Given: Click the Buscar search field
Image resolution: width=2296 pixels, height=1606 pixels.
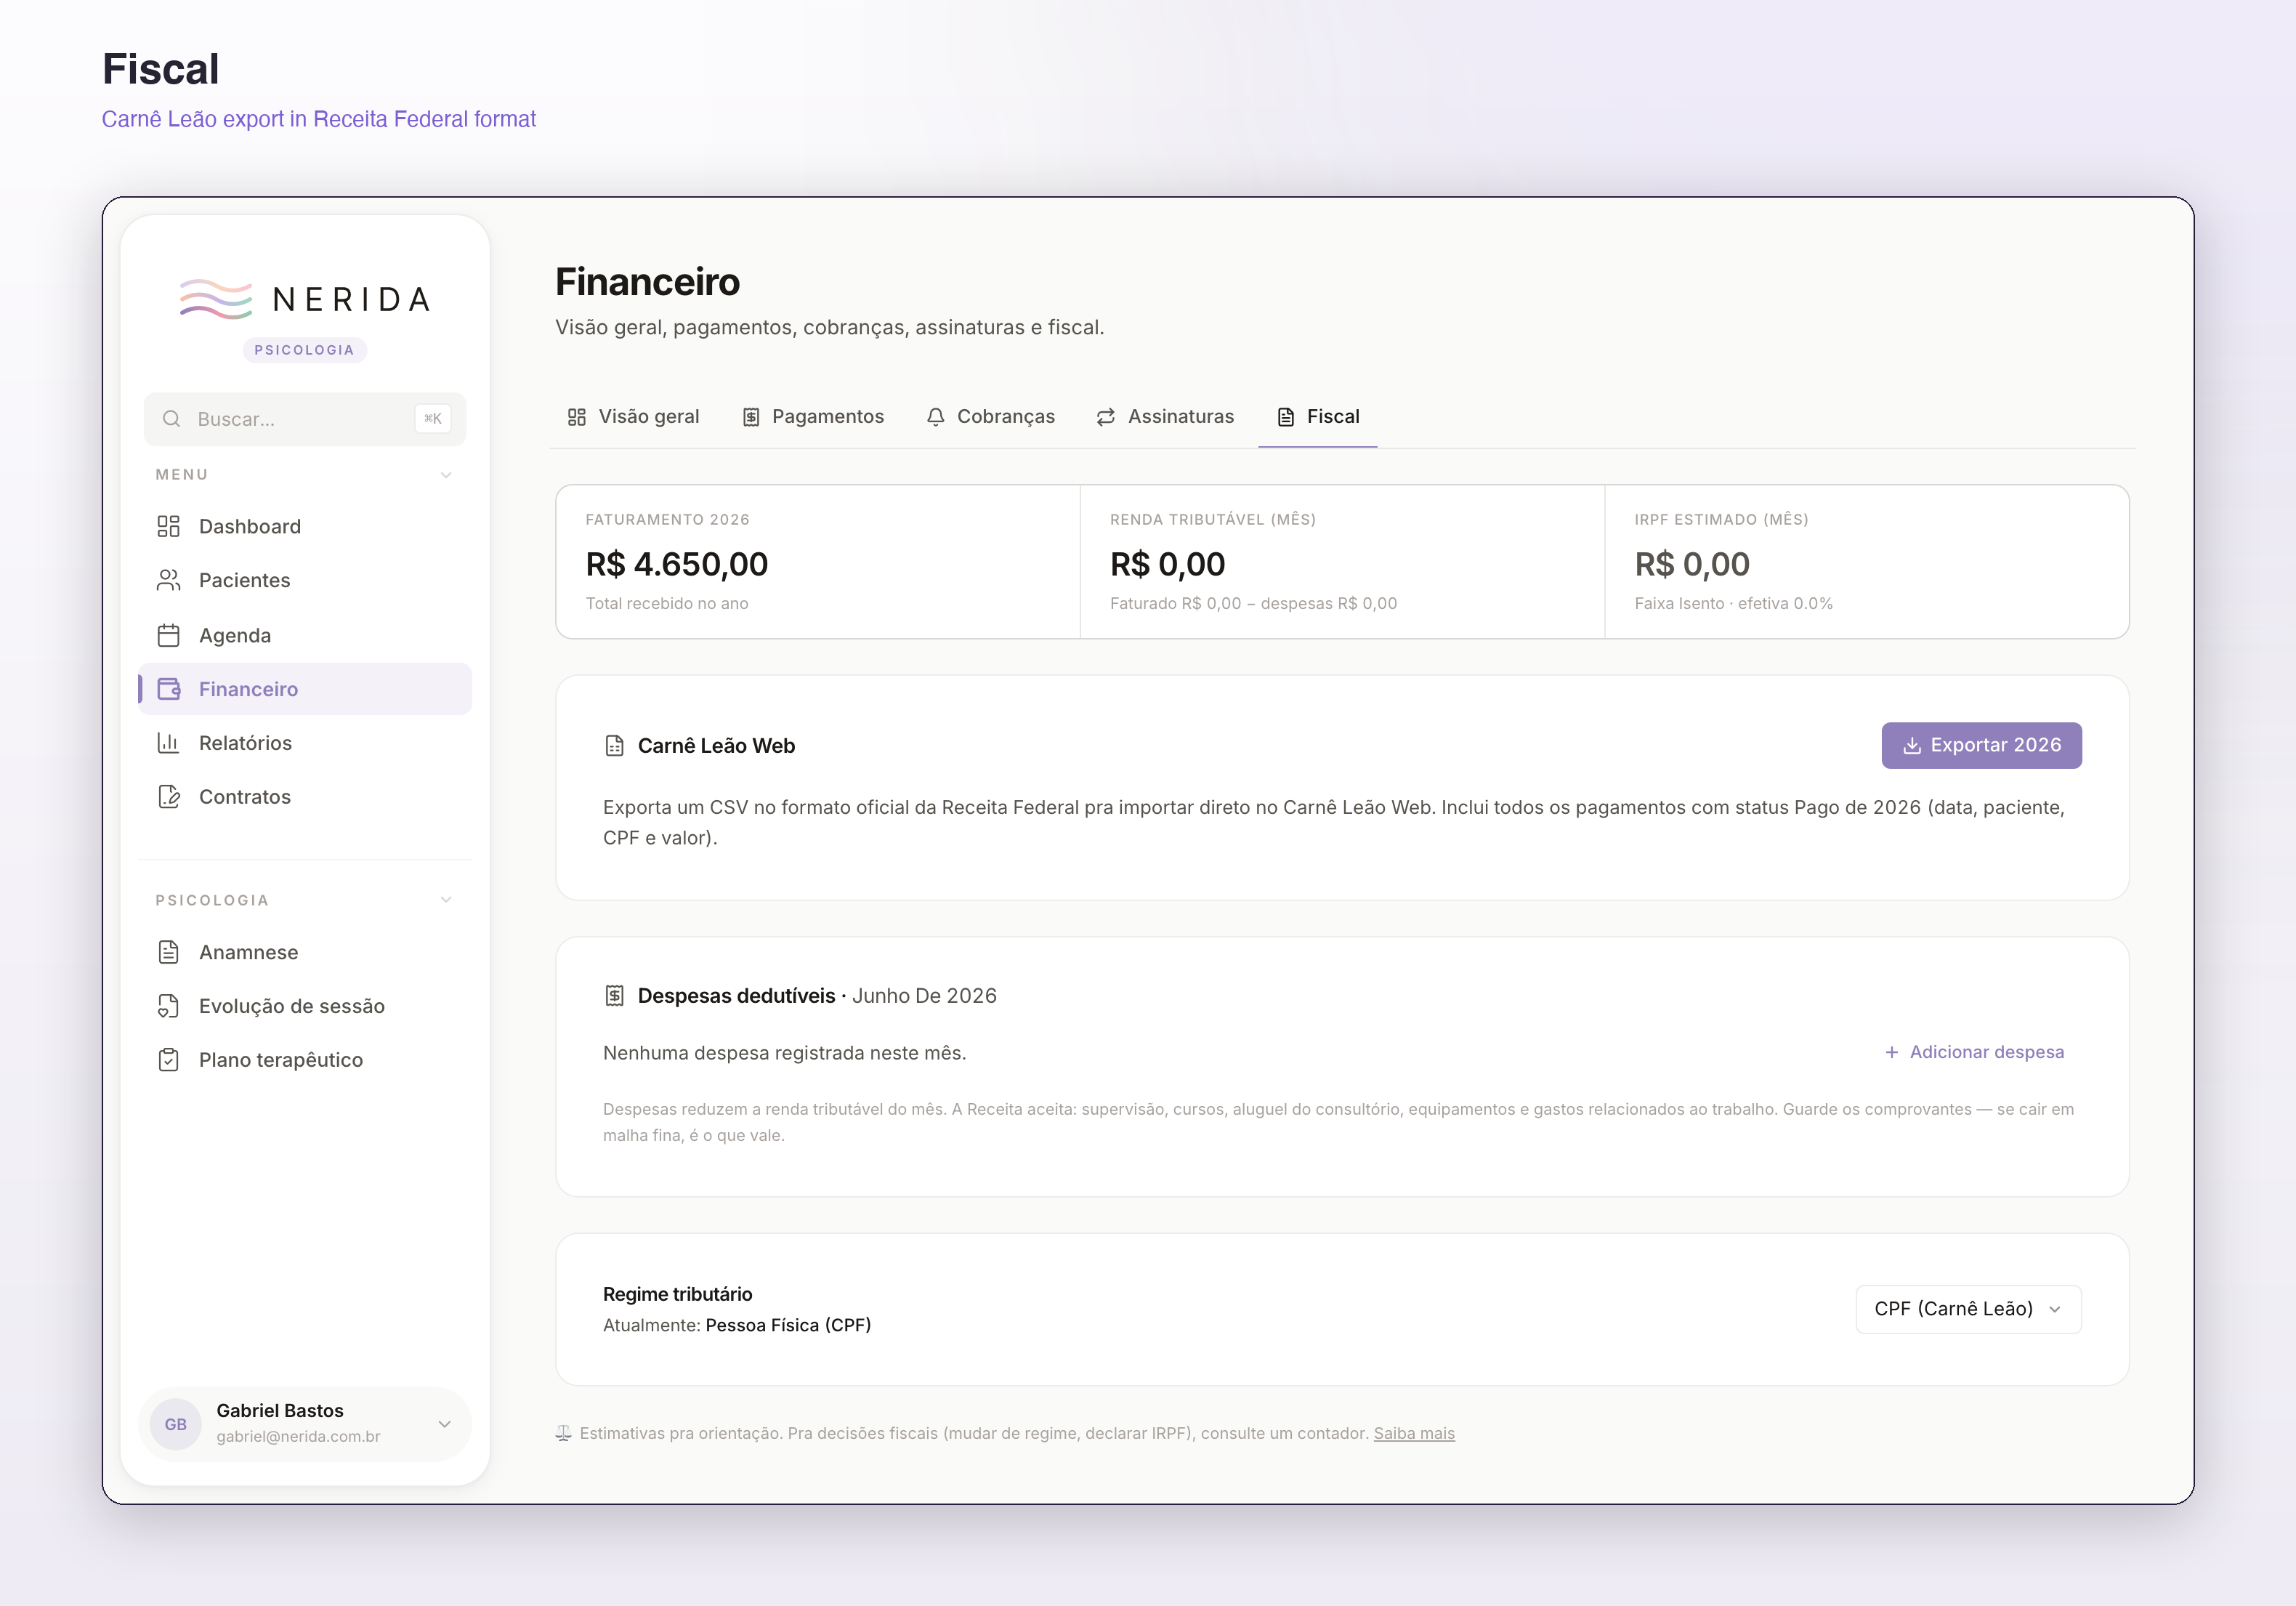Looking at the screenshot, I should [x=305, y=419].
